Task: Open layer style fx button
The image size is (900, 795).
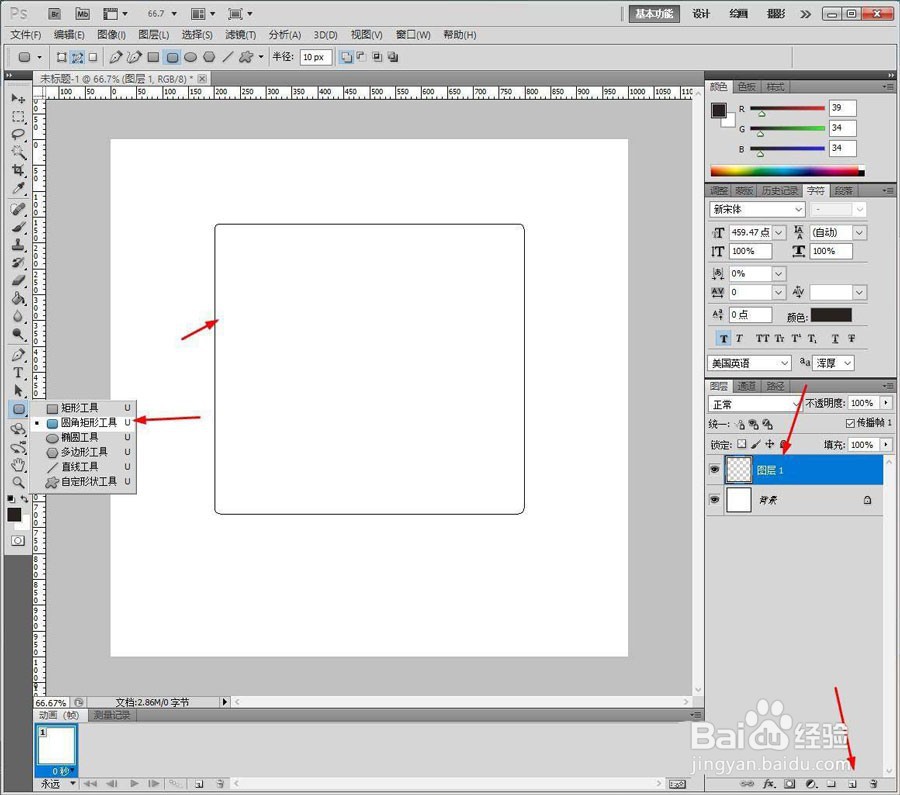Action: 769,784
